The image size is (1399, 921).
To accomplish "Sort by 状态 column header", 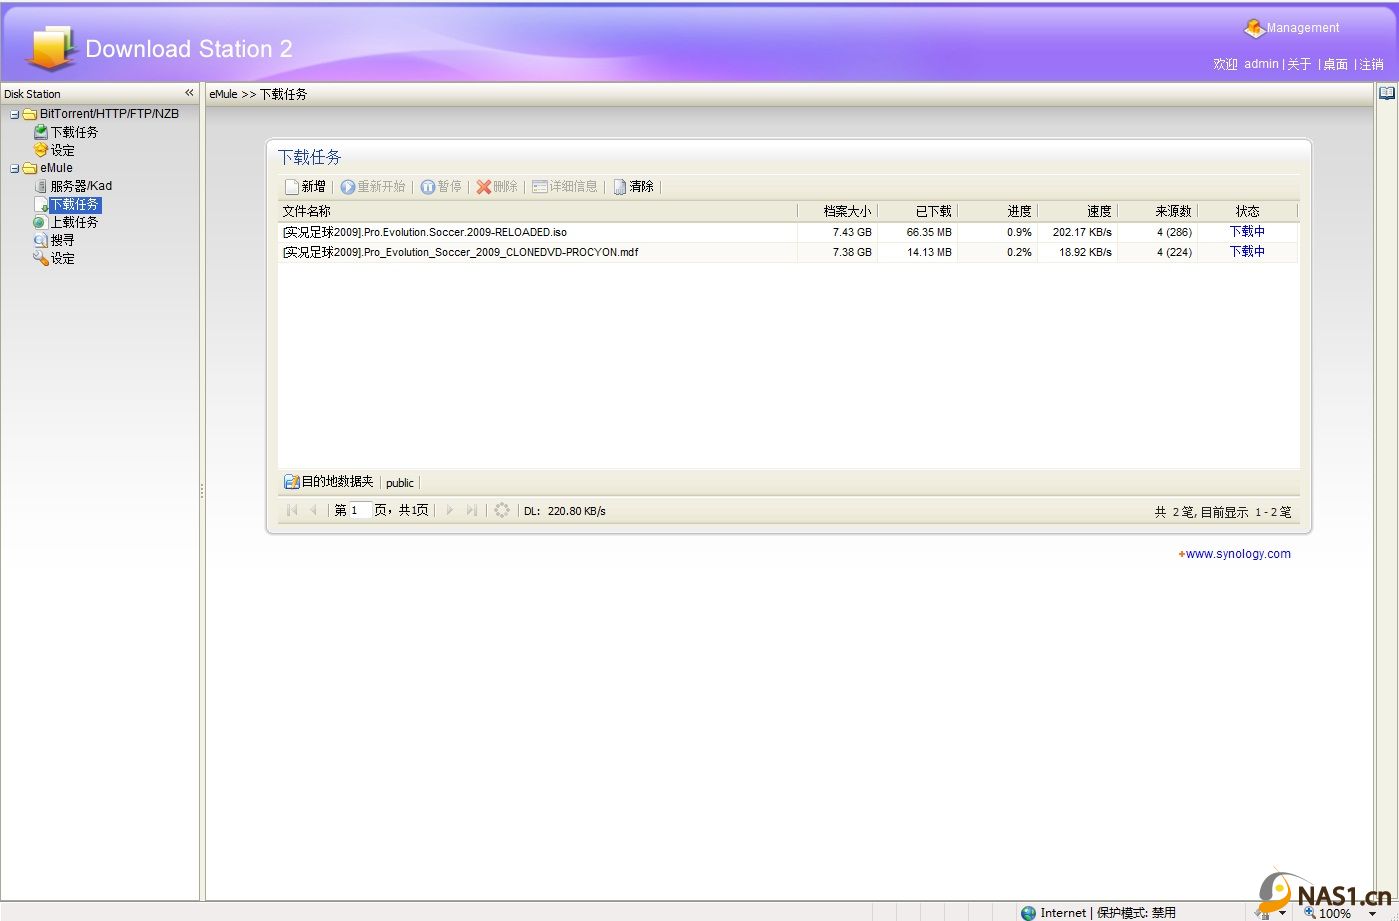I will pos(1247,211).
